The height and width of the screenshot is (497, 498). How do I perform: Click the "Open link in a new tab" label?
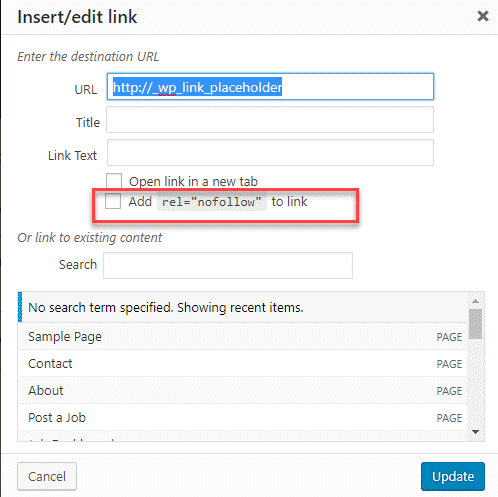coord(193,182)
